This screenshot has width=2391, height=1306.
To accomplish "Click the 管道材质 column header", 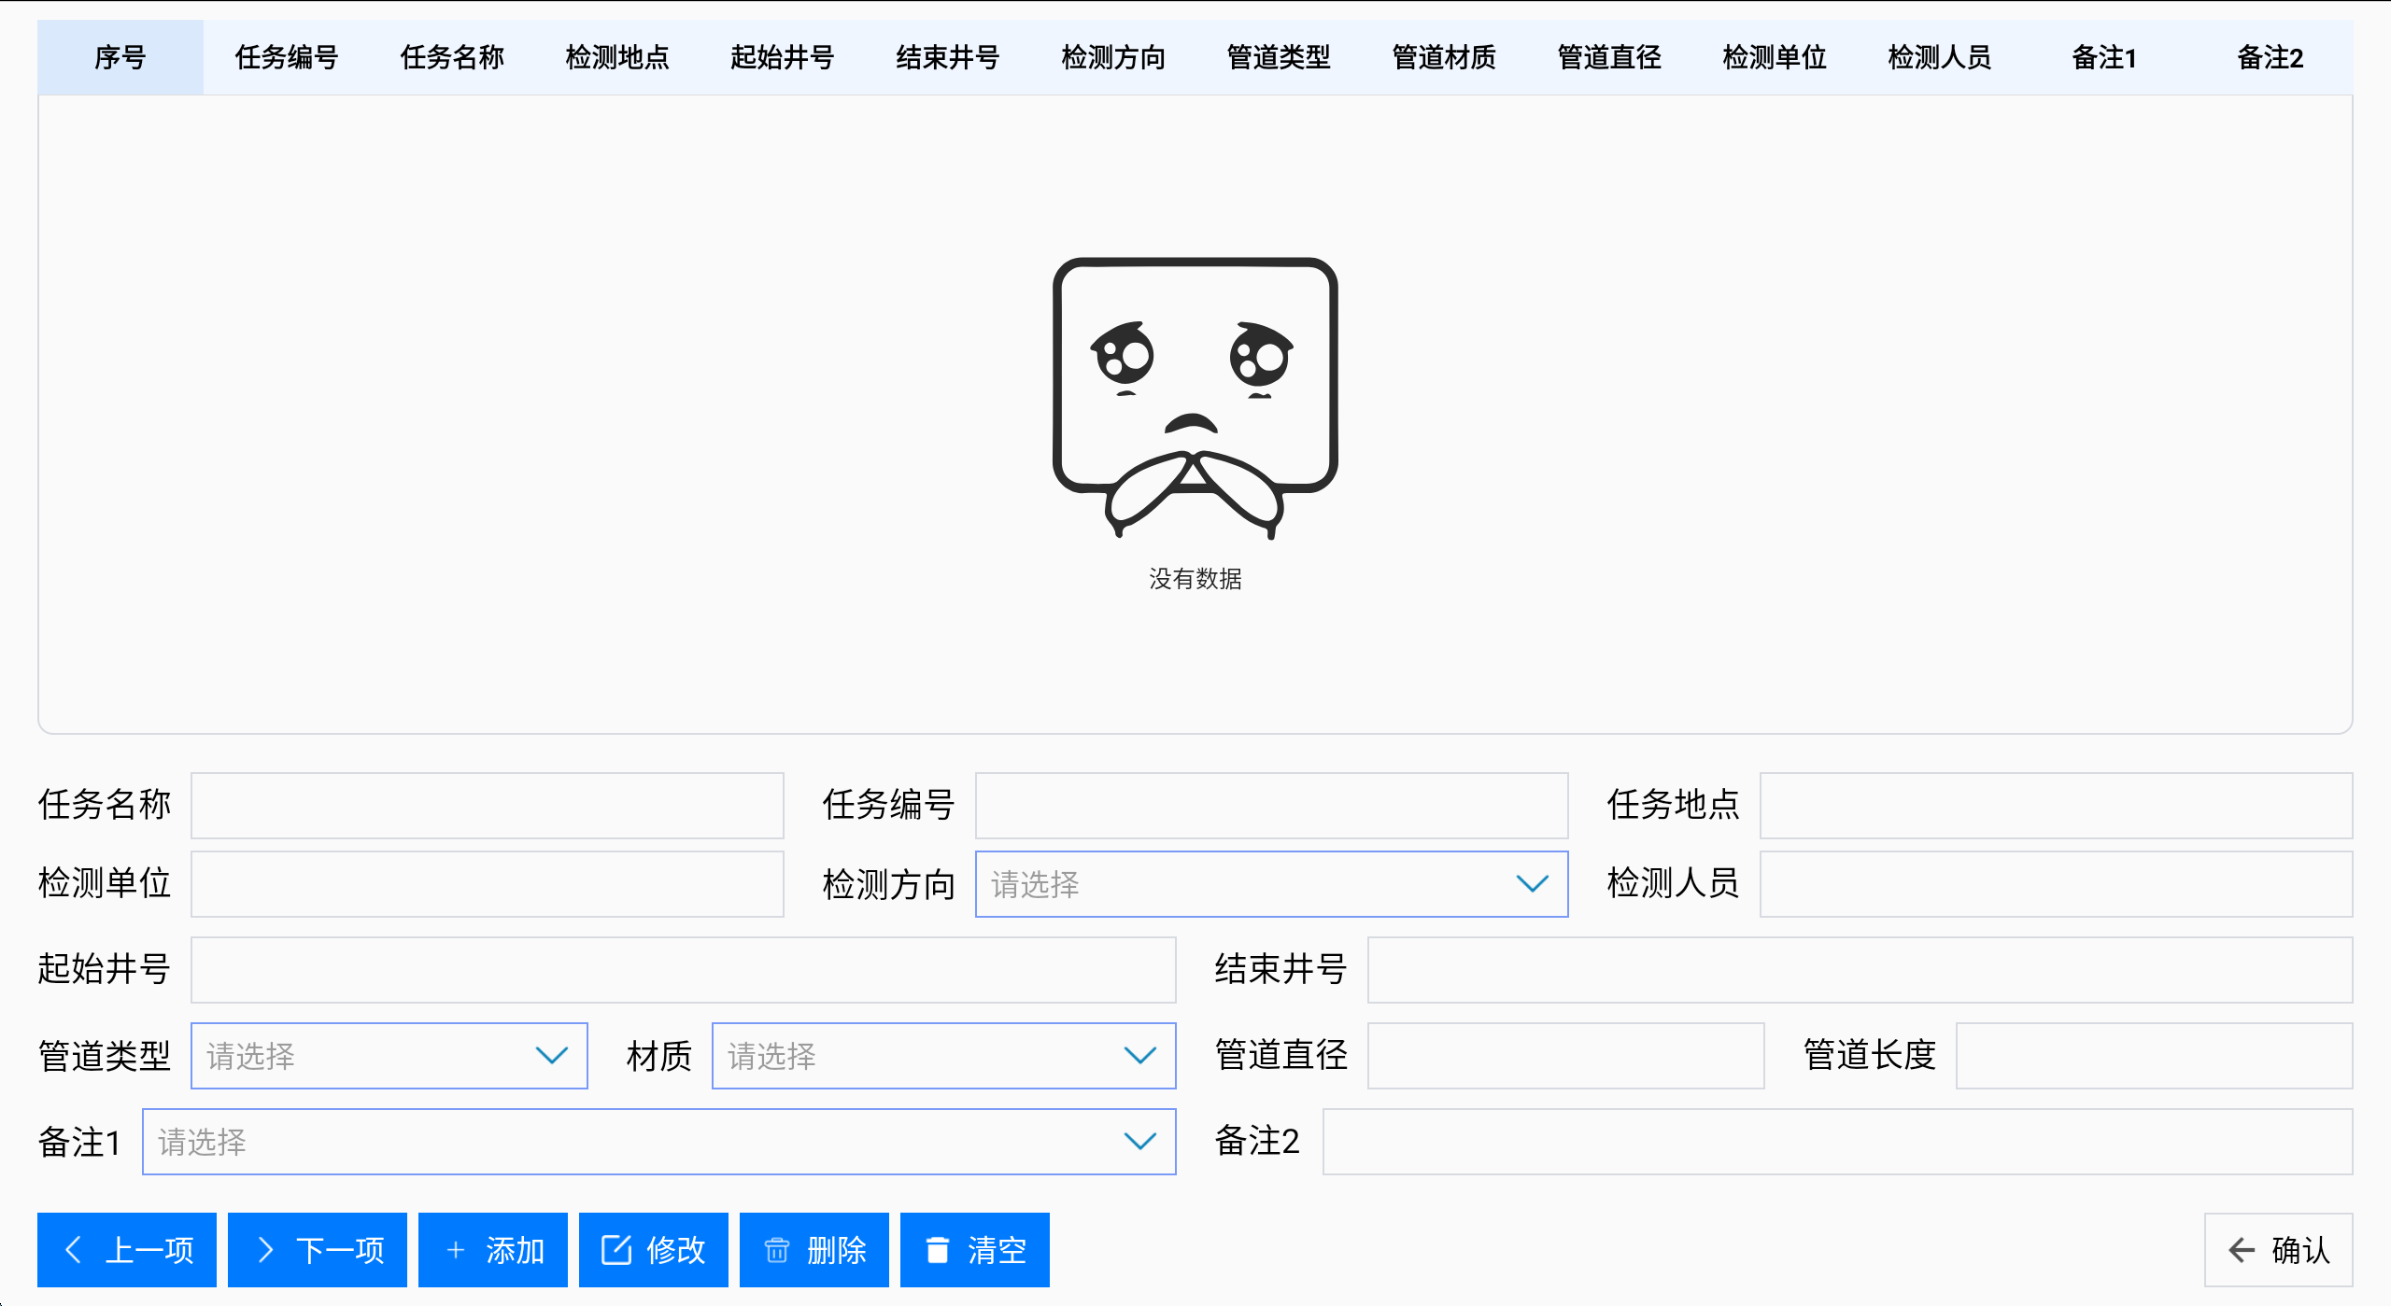I will coord(1444,57).
